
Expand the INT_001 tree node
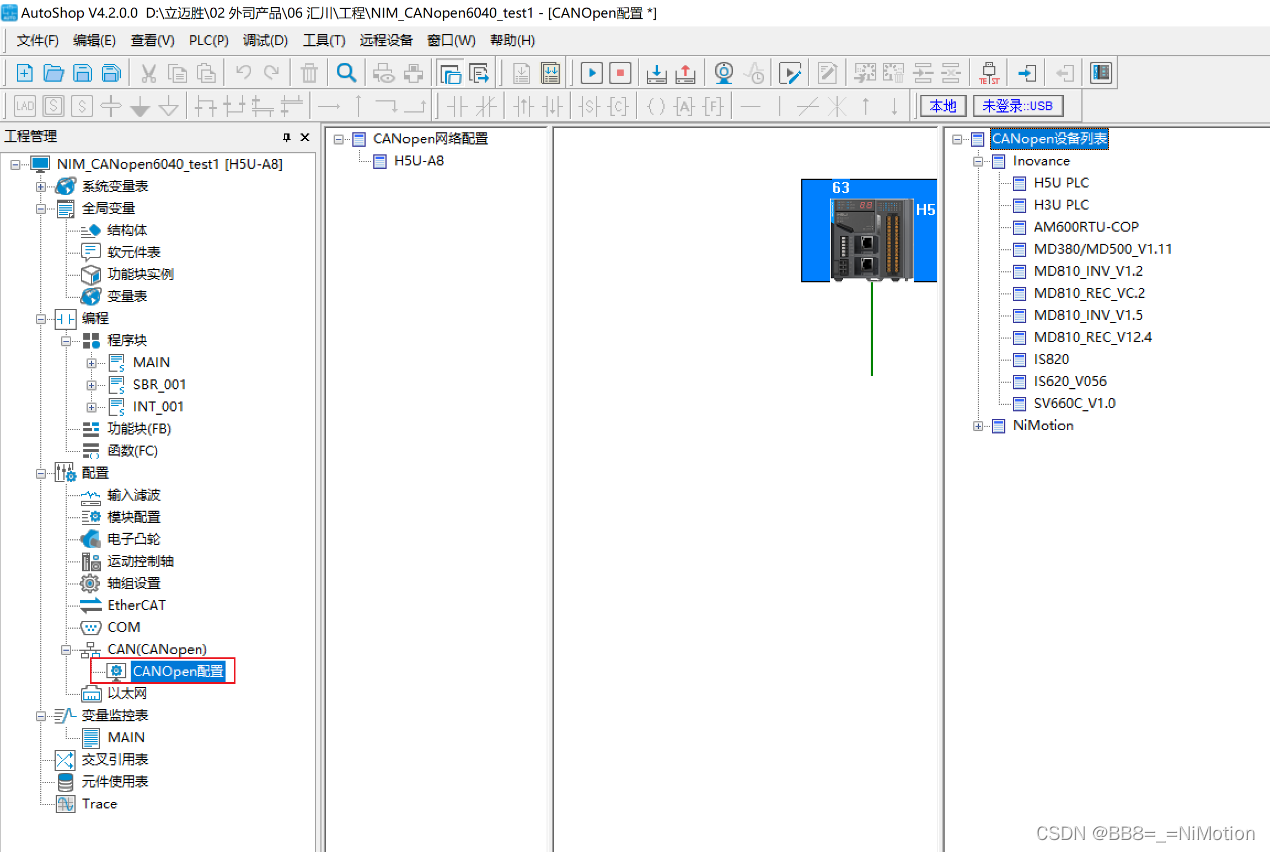point(92,406)
